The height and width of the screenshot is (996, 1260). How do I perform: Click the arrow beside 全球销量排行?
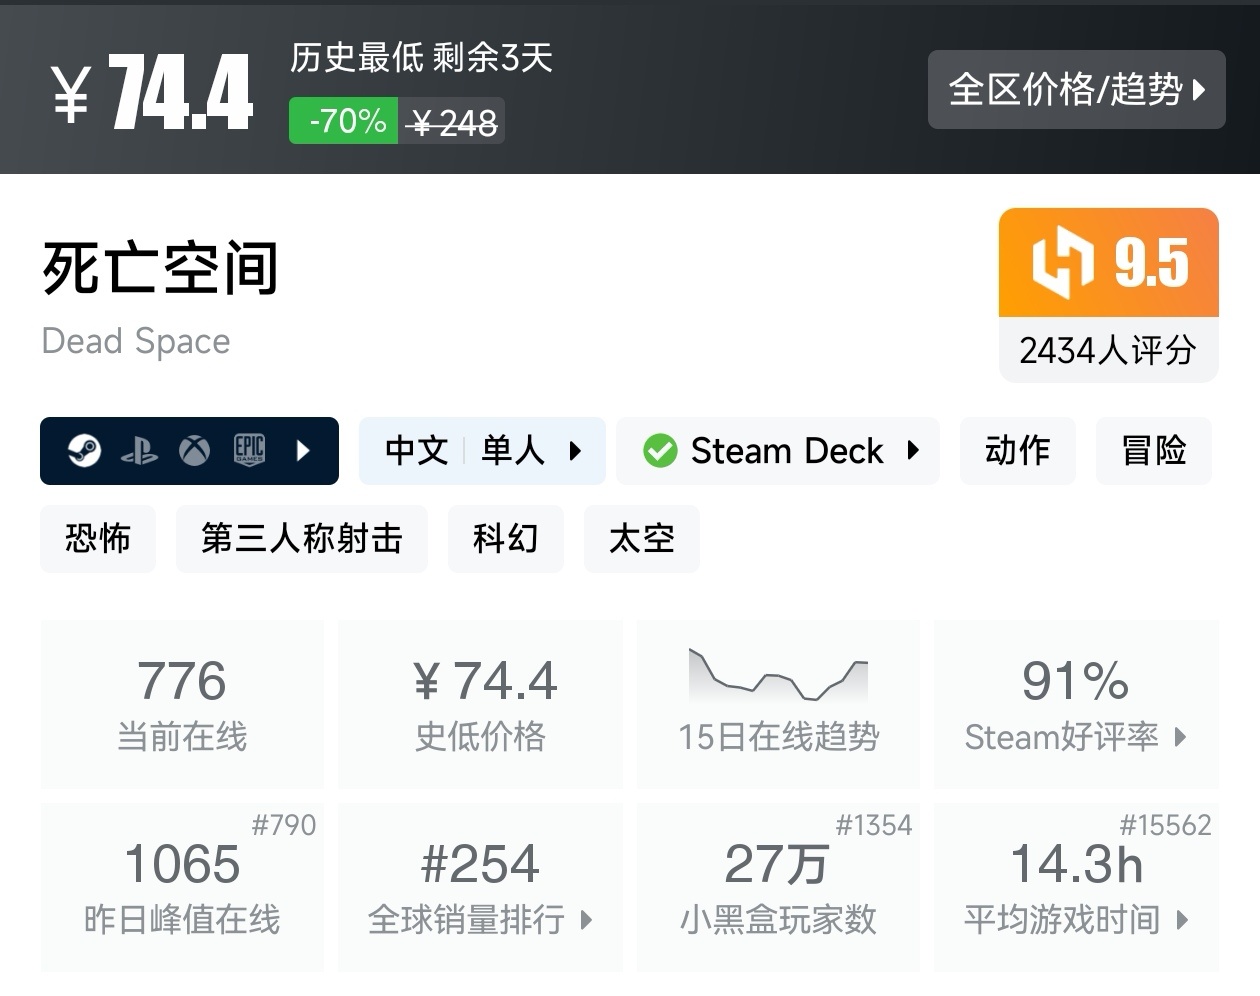click(x=587, y=920)
